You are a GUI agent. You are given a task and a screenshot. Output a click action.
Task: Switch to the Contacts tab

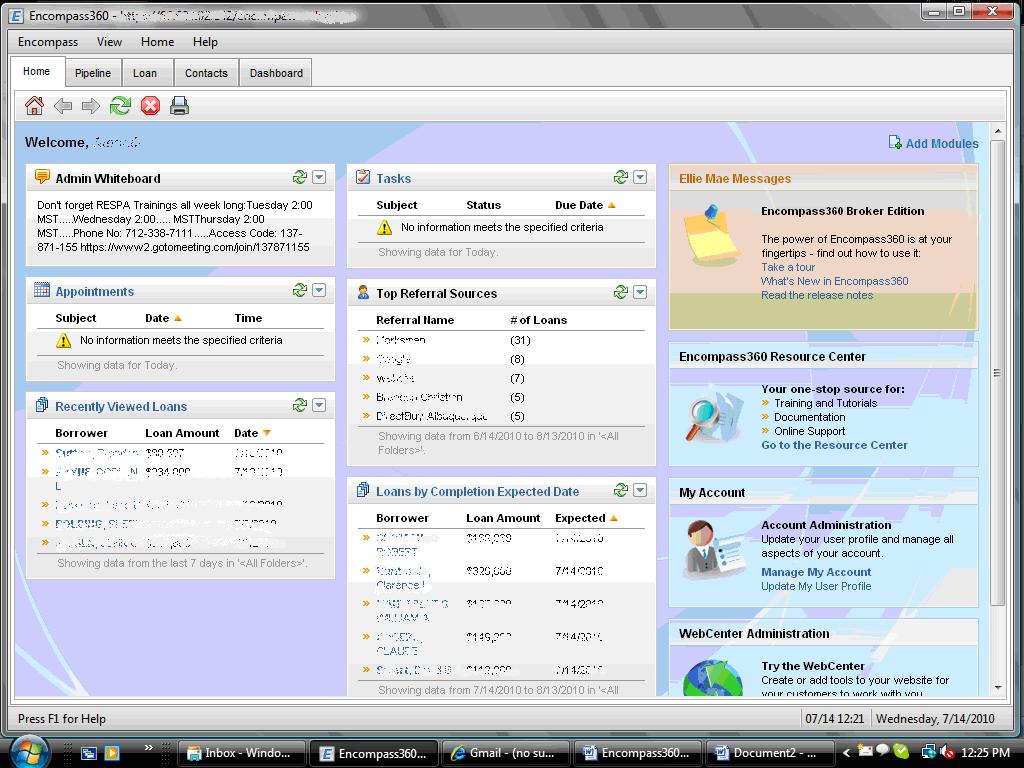point(206,73)
